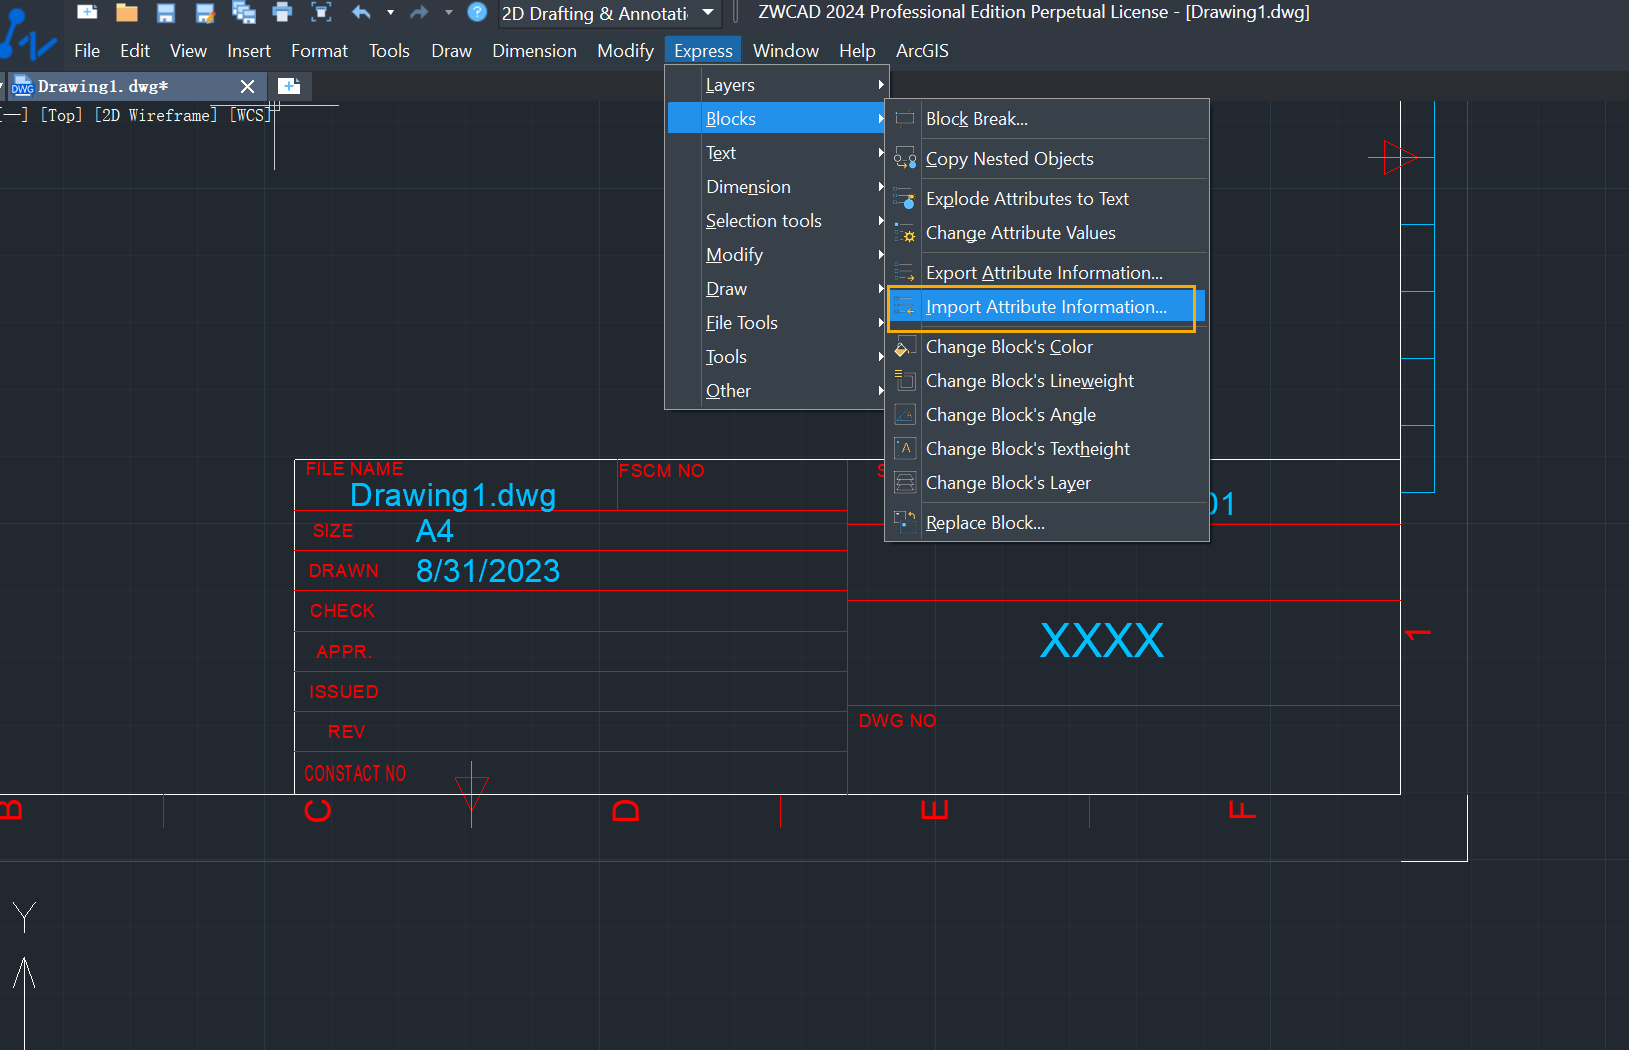This screenshot has width=1629, height=1050.
Task: Click the Drawing1.dwg title block text
Action: pos(453,495)
